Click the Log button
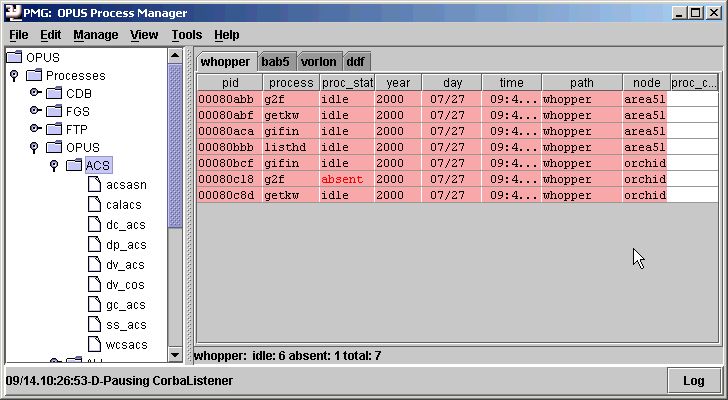728x400 pixels. coord(693,381)
